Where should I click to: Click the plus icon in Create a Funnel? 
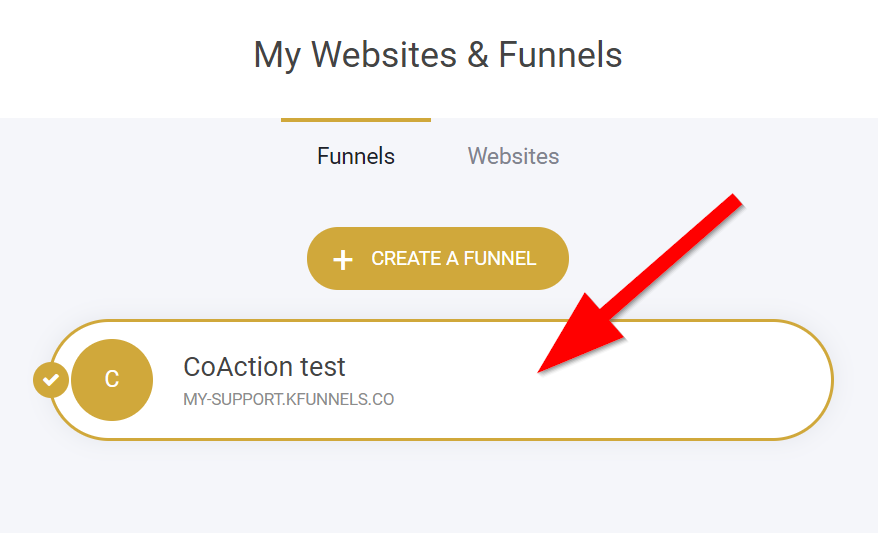pos(343,260)
